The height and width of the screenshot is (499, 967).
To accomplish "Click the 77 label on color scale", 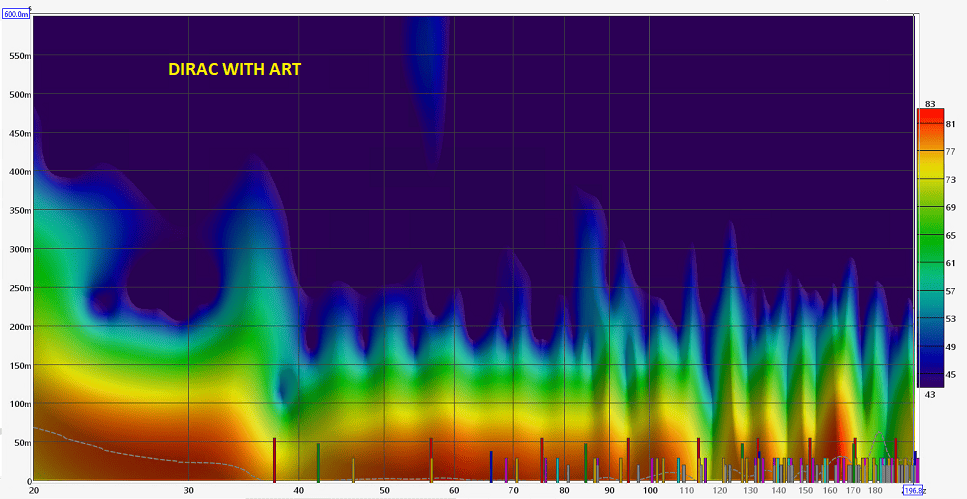I will (951, 151).
